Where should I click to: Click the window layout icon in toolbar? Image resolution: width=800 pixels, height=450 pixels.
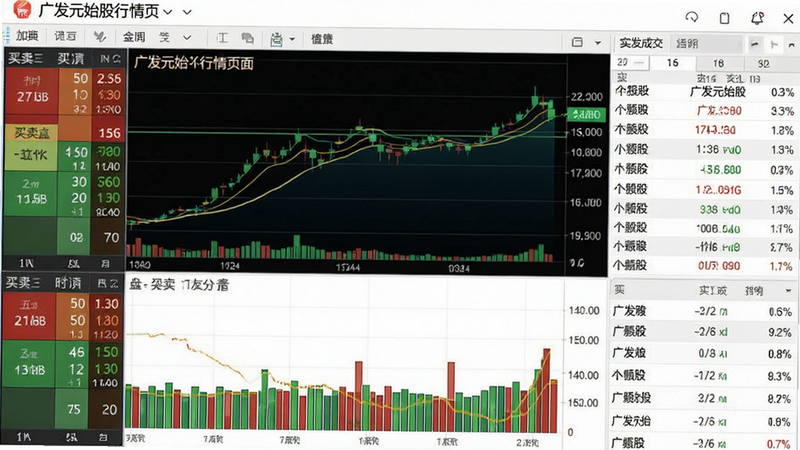coord(577,42)
